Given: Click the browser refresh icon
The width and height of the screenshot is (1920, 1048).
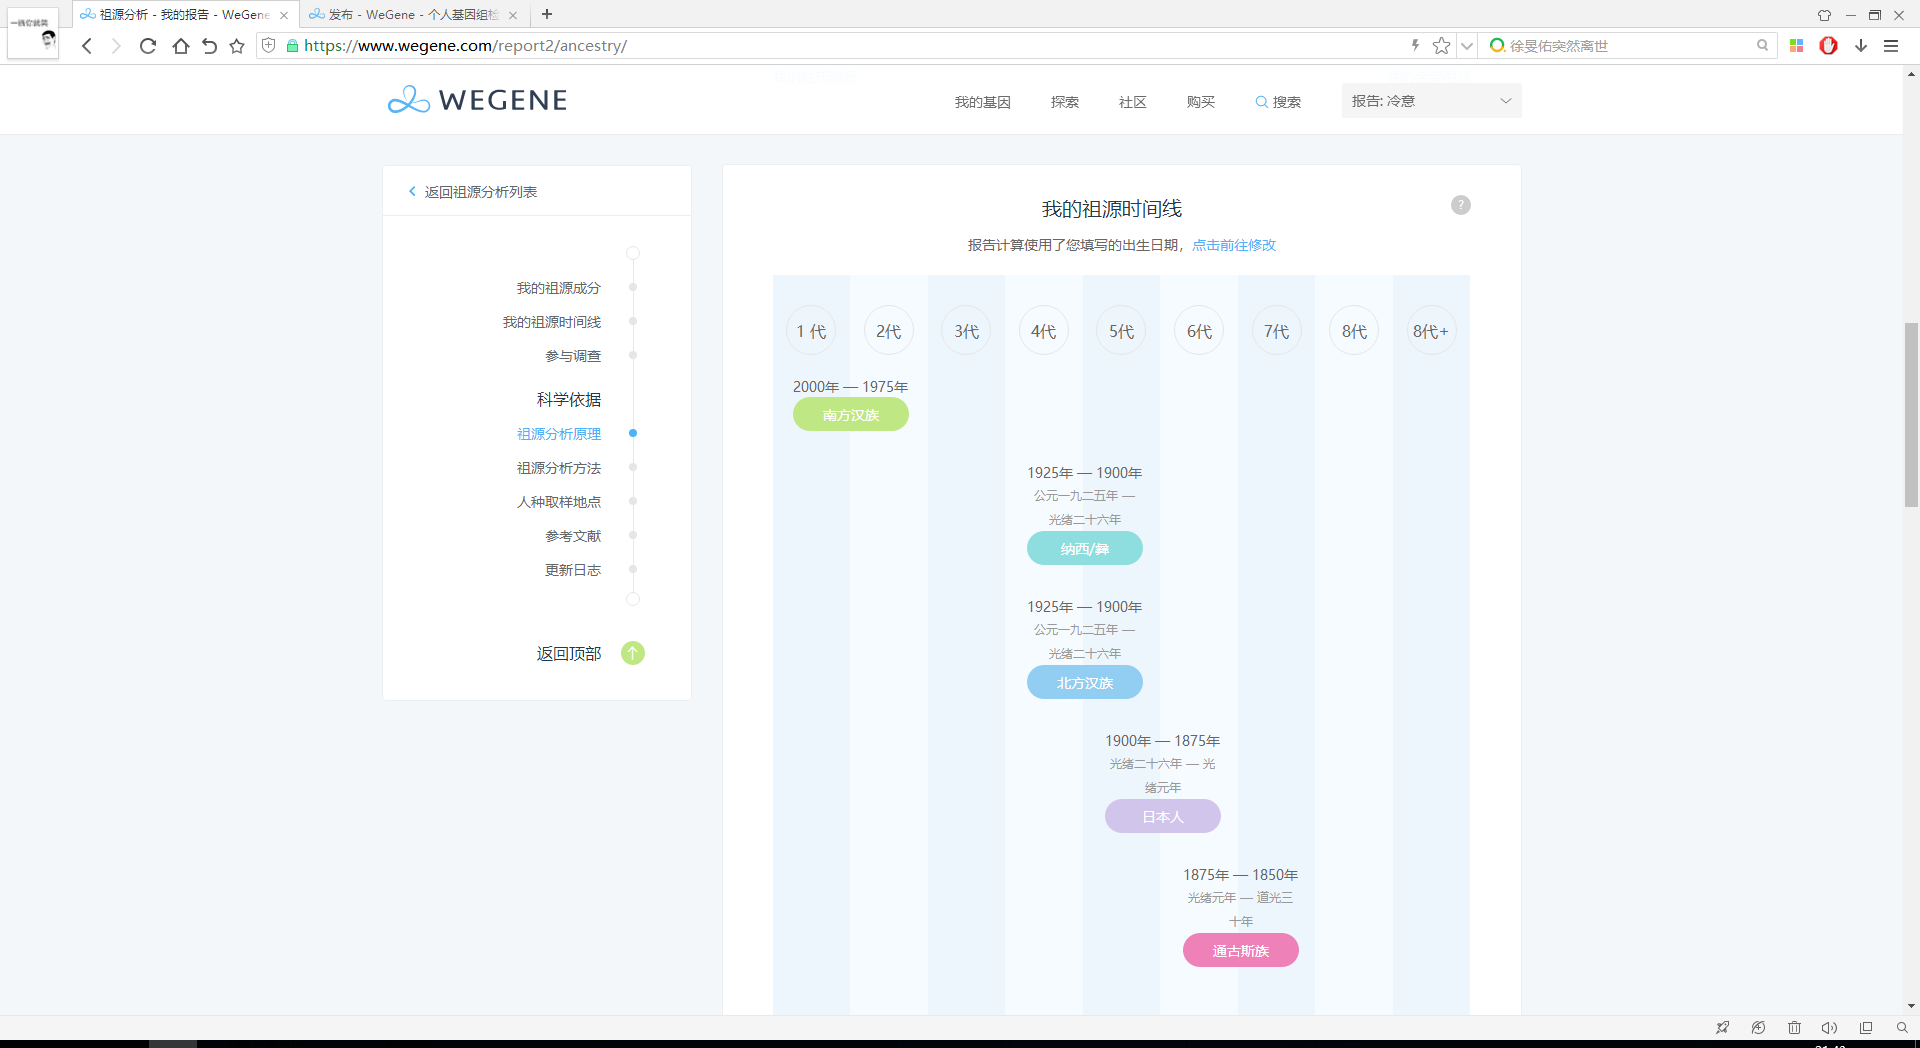Looking at the screenshot, I should tap(148, 46).
